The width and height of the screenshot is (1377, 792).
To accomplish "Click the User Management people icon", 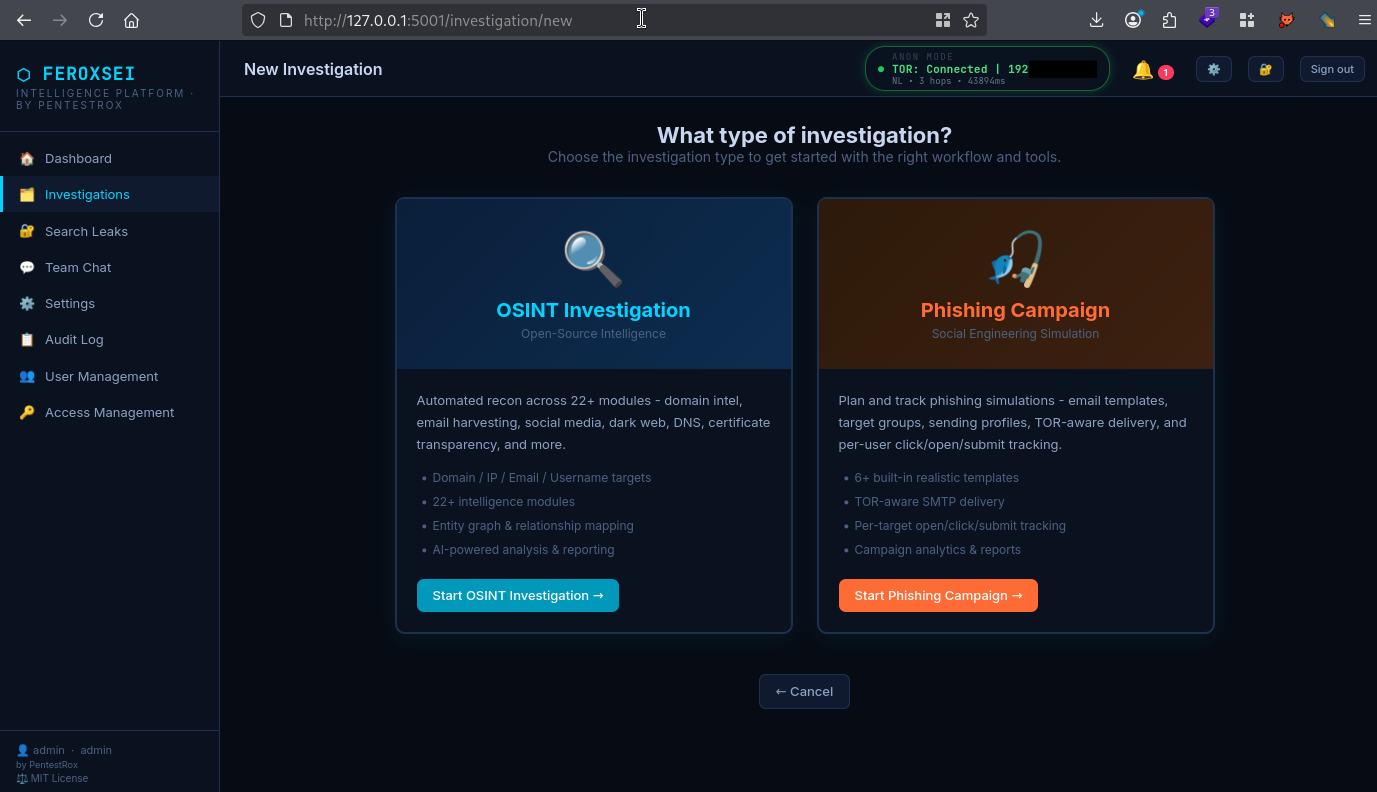I will click(27, 376).
